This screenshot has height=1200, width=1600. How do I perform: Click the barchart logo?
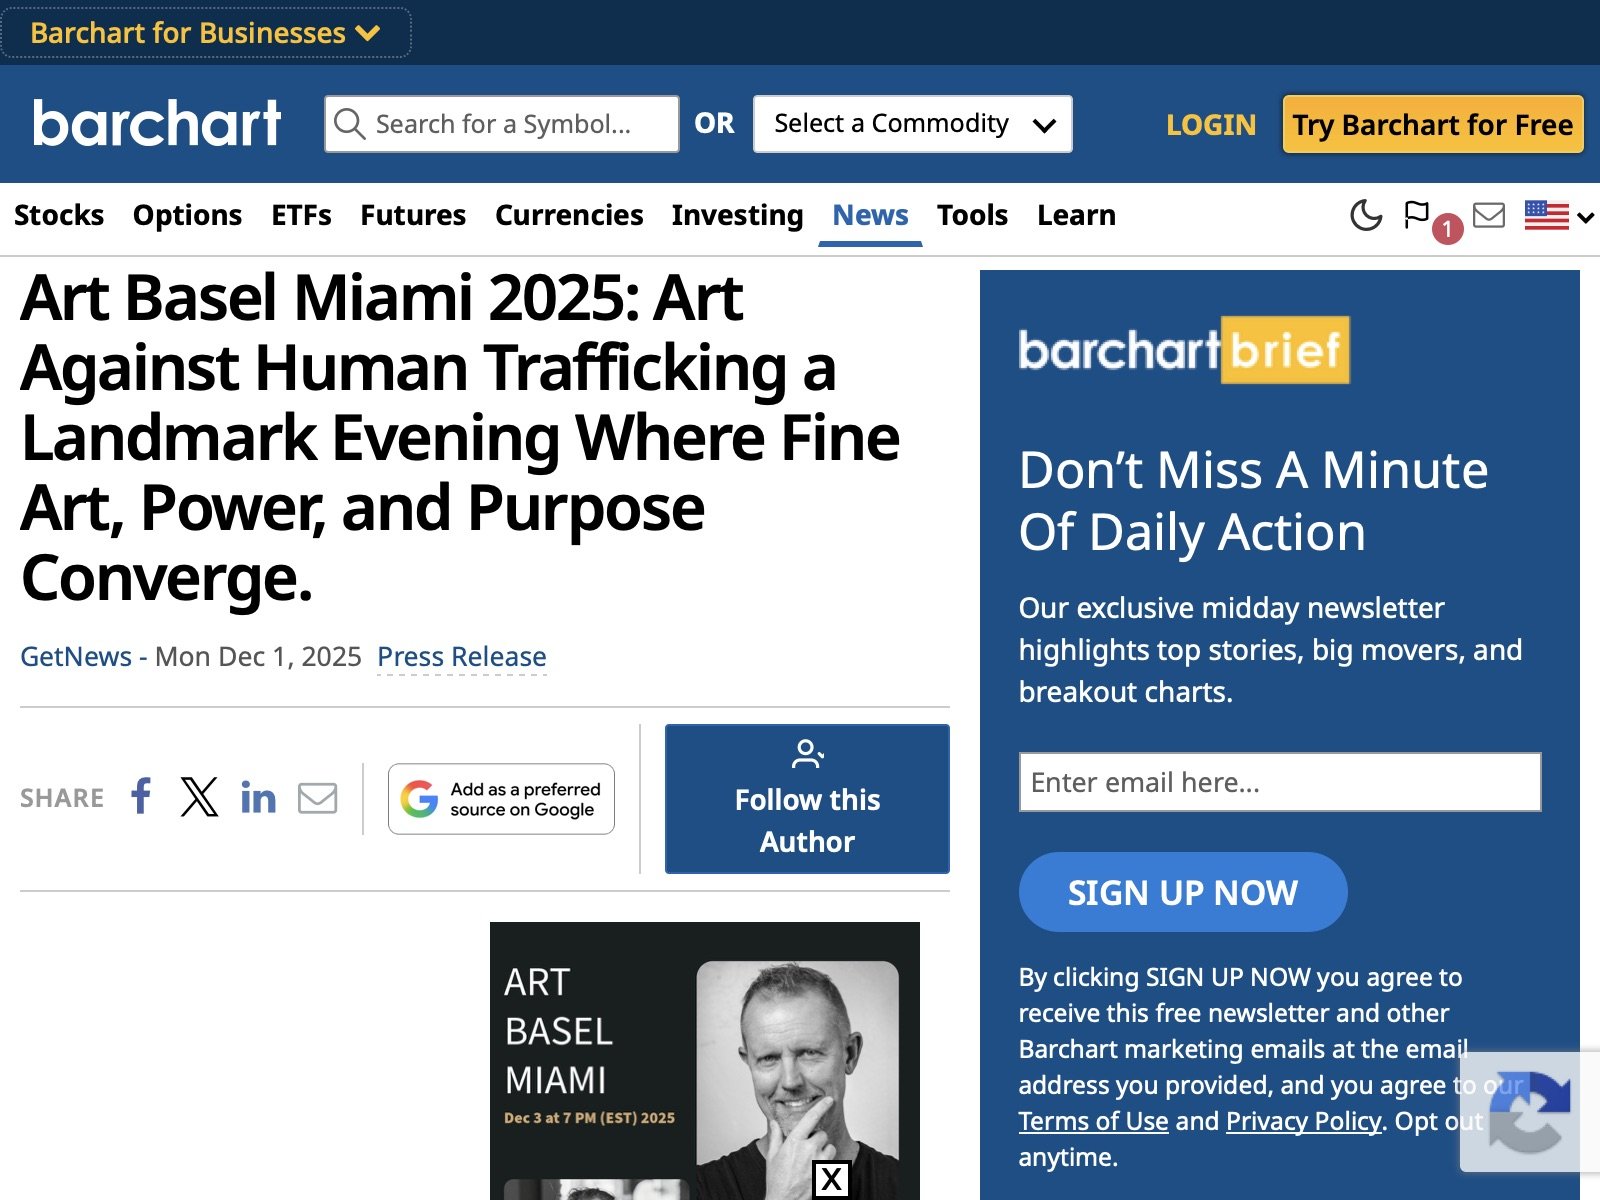(x=157, y=123)
